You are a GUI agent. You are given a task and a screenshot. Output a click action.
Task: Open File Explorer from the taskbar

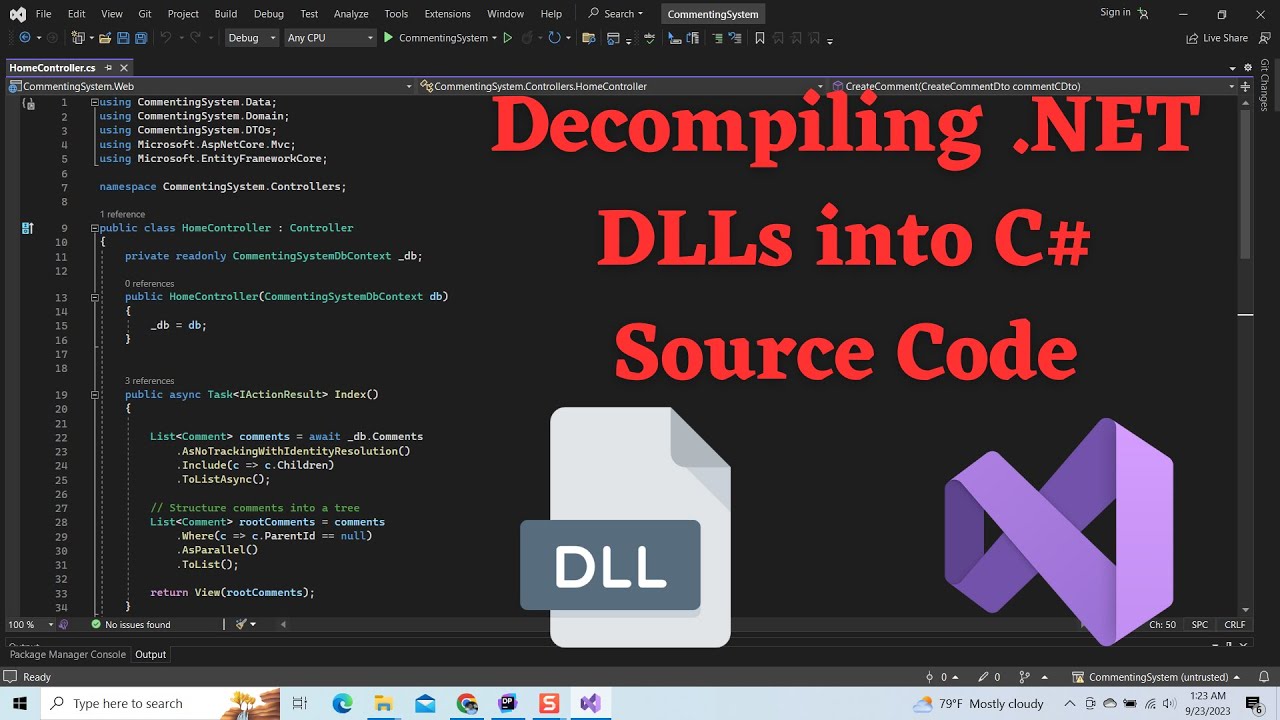[384, 703]
